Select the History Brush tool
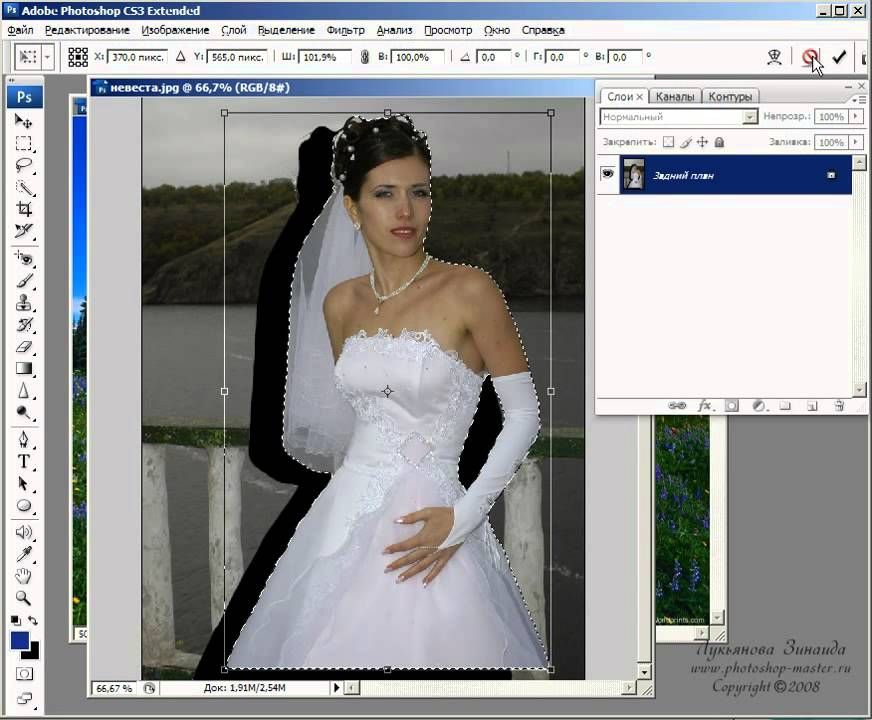The image size is (872, 720). (x=23, y=325)
